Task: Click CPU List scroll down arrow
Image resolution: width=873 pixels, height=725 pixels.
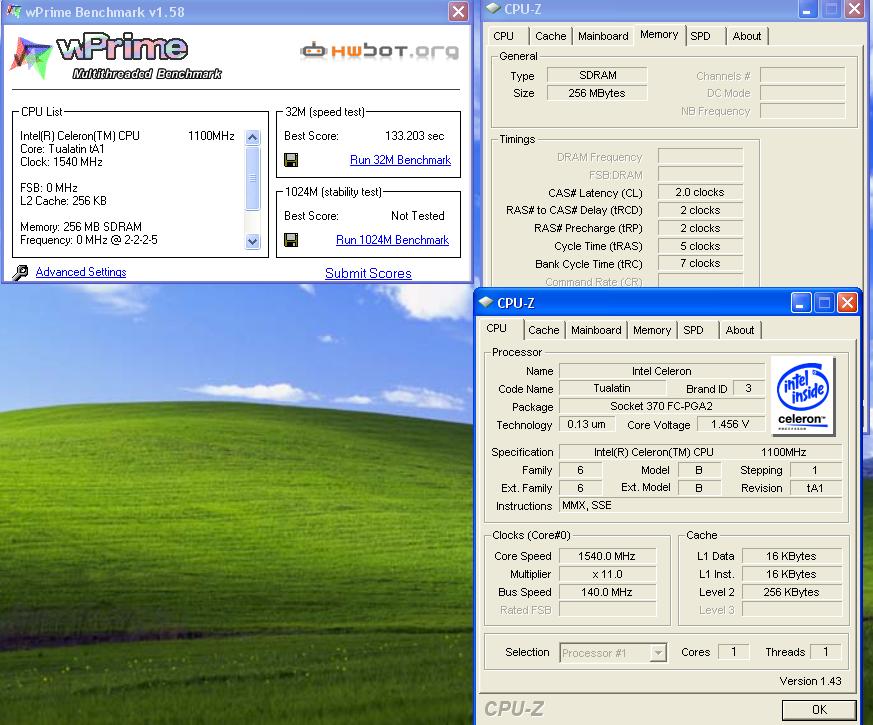Action: 253,241
